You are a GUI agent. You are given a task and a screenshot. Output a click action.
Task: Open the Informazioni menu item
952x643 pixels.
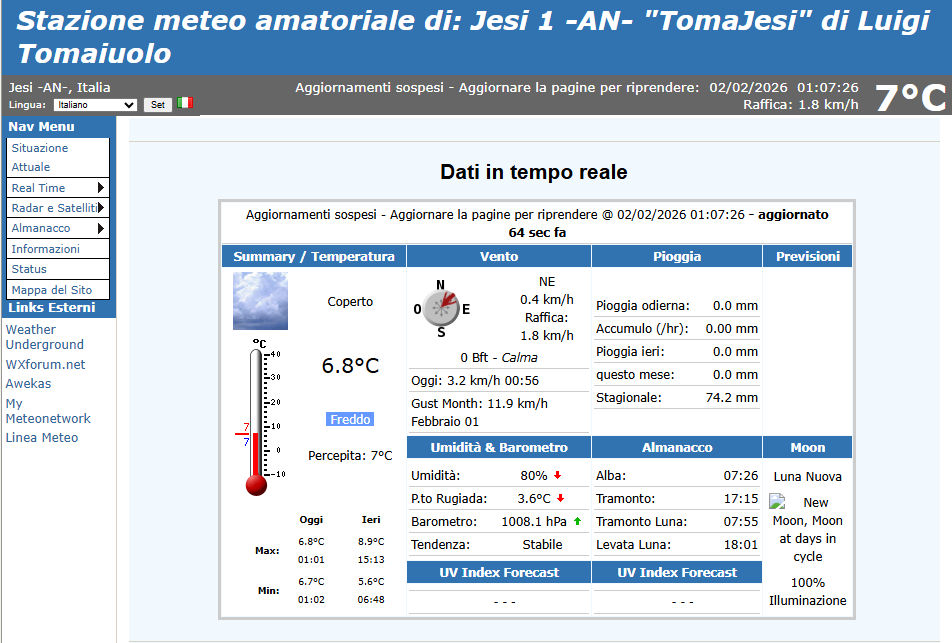[x=45, y=249]
